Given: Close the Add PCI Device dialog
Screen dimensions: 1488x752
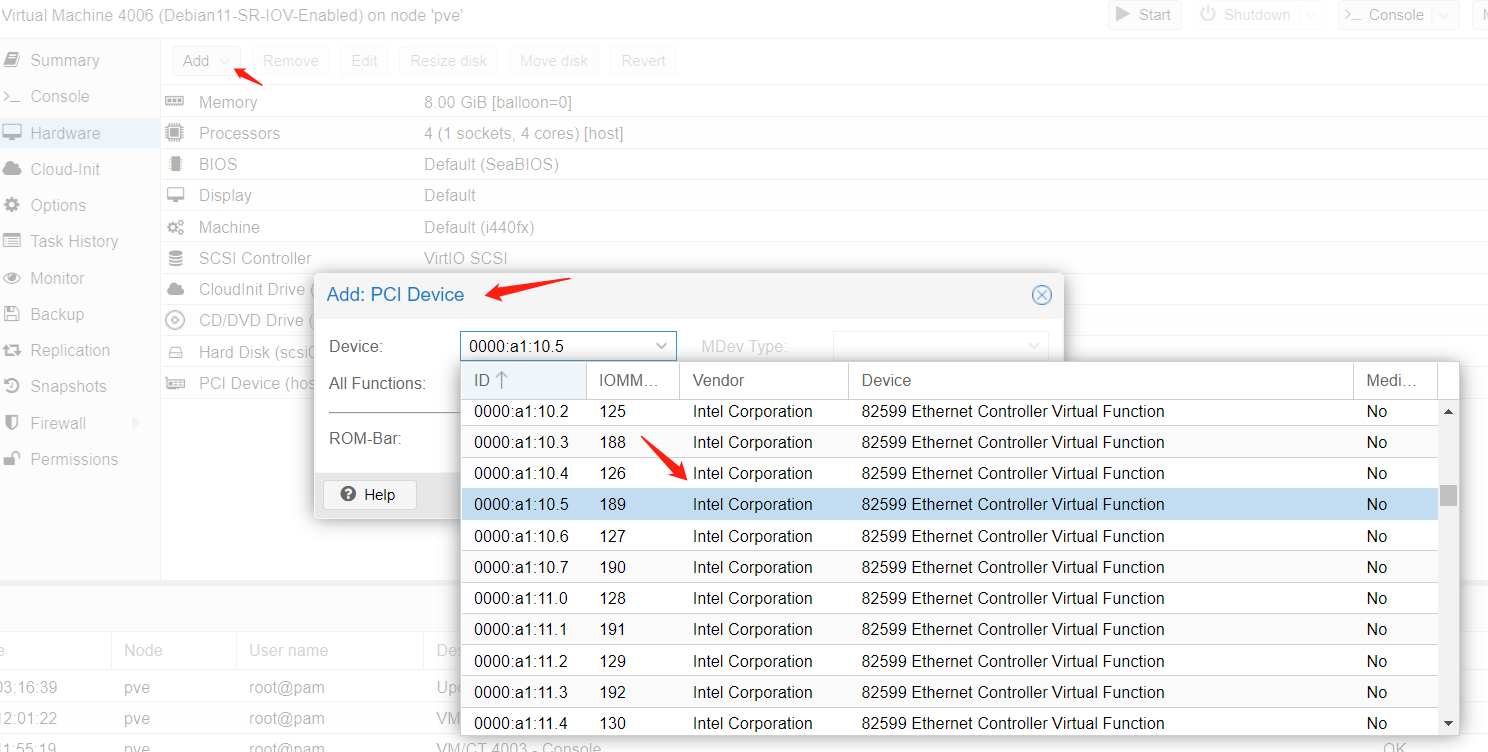Looking at the screenshot, I should pyautogui.click(x=1041, y=295).
